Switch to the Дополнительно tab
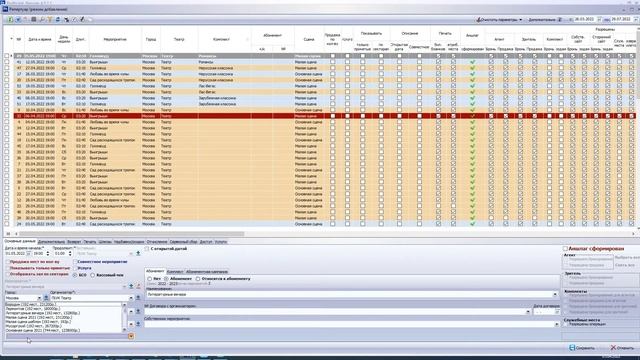Screen dimensions: 640x360 coord(51,242)
